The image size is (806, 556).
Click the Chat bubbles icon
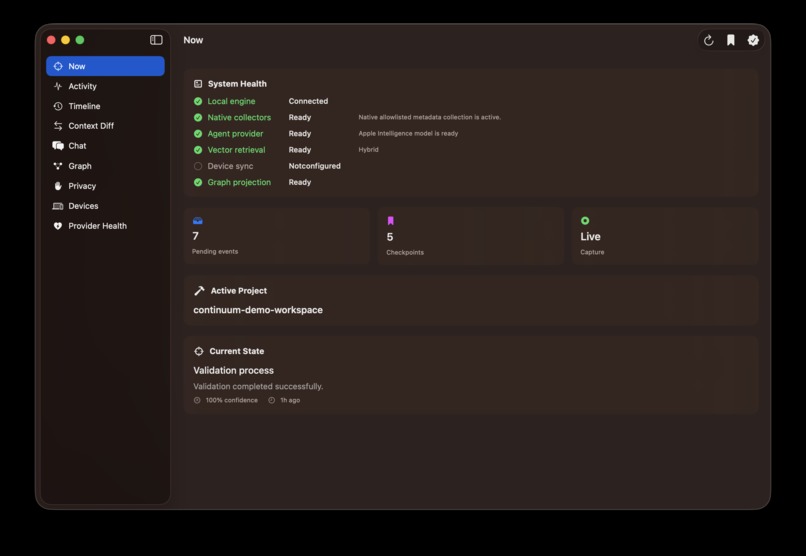[x=58, y=146]
